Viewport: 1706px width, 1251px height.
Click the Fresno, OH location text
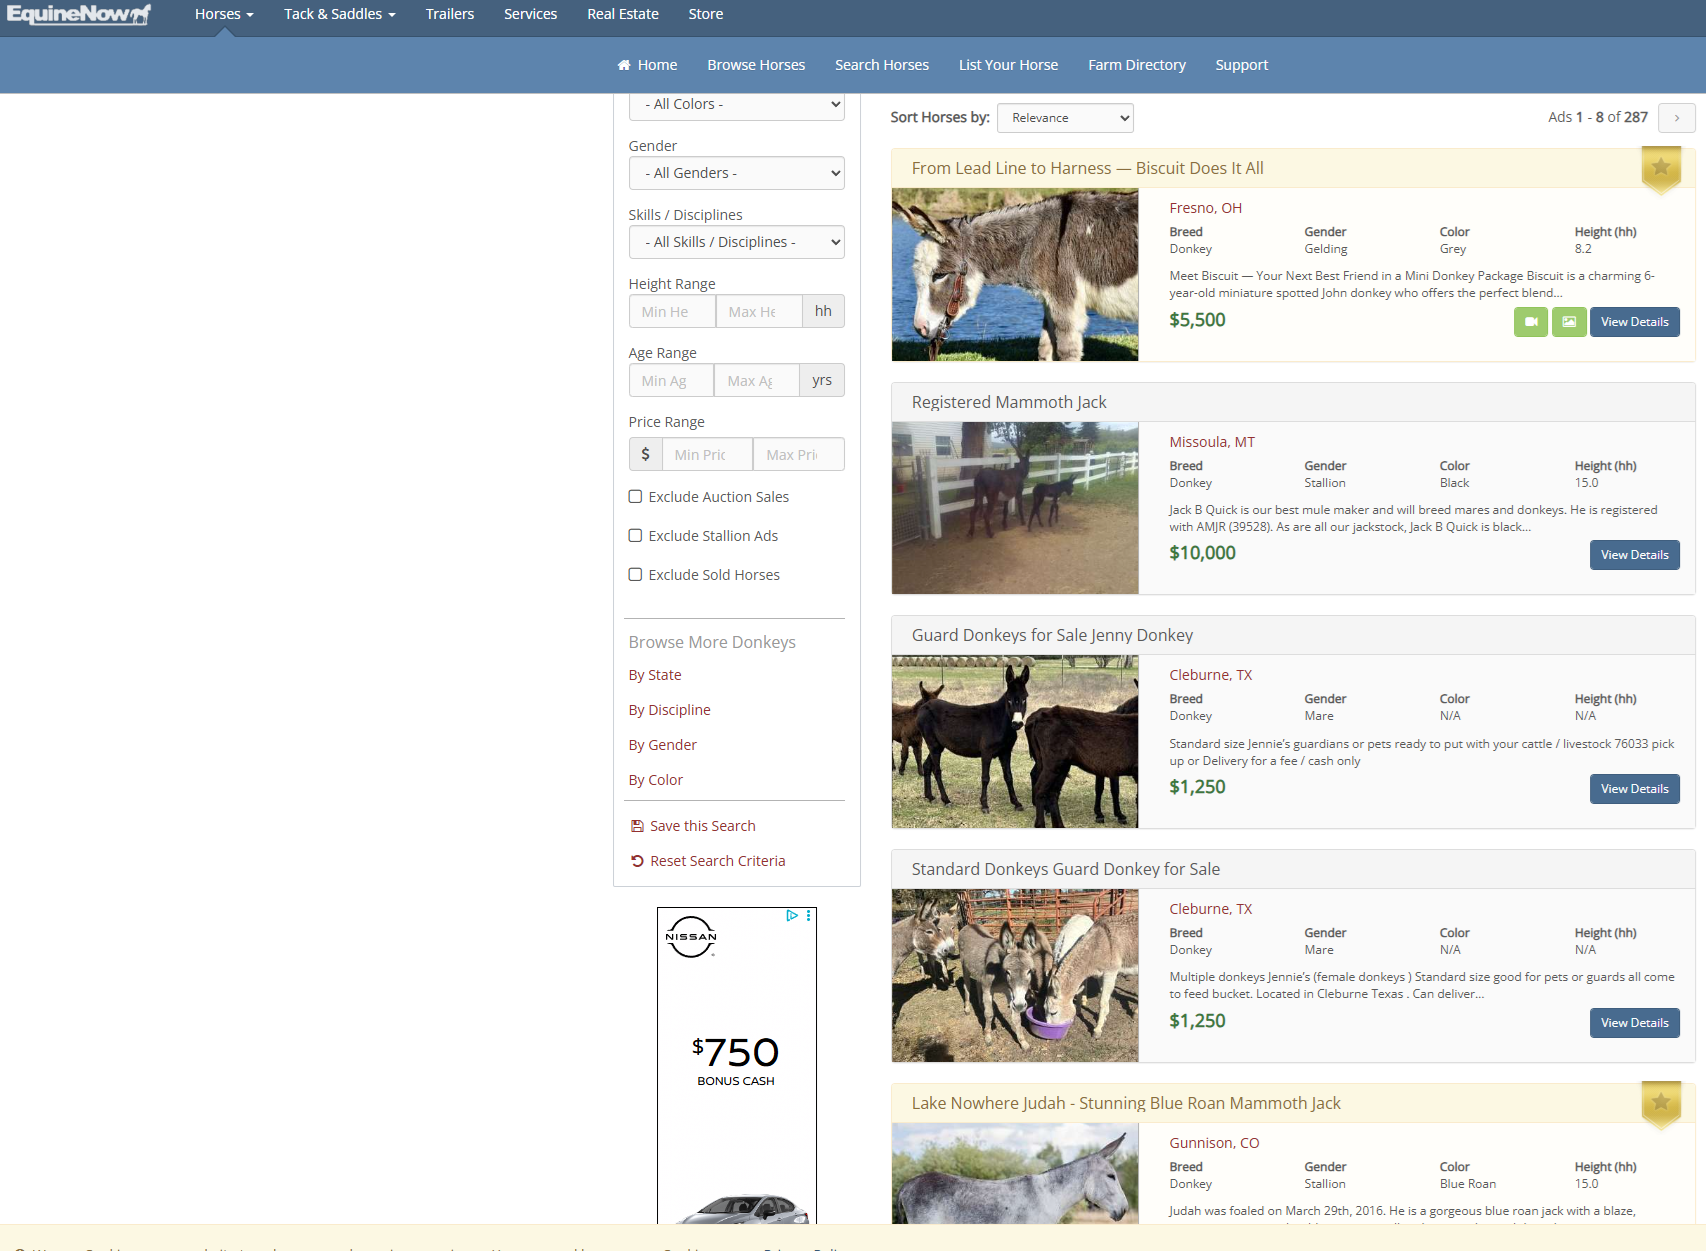[x=1206, y=208]
